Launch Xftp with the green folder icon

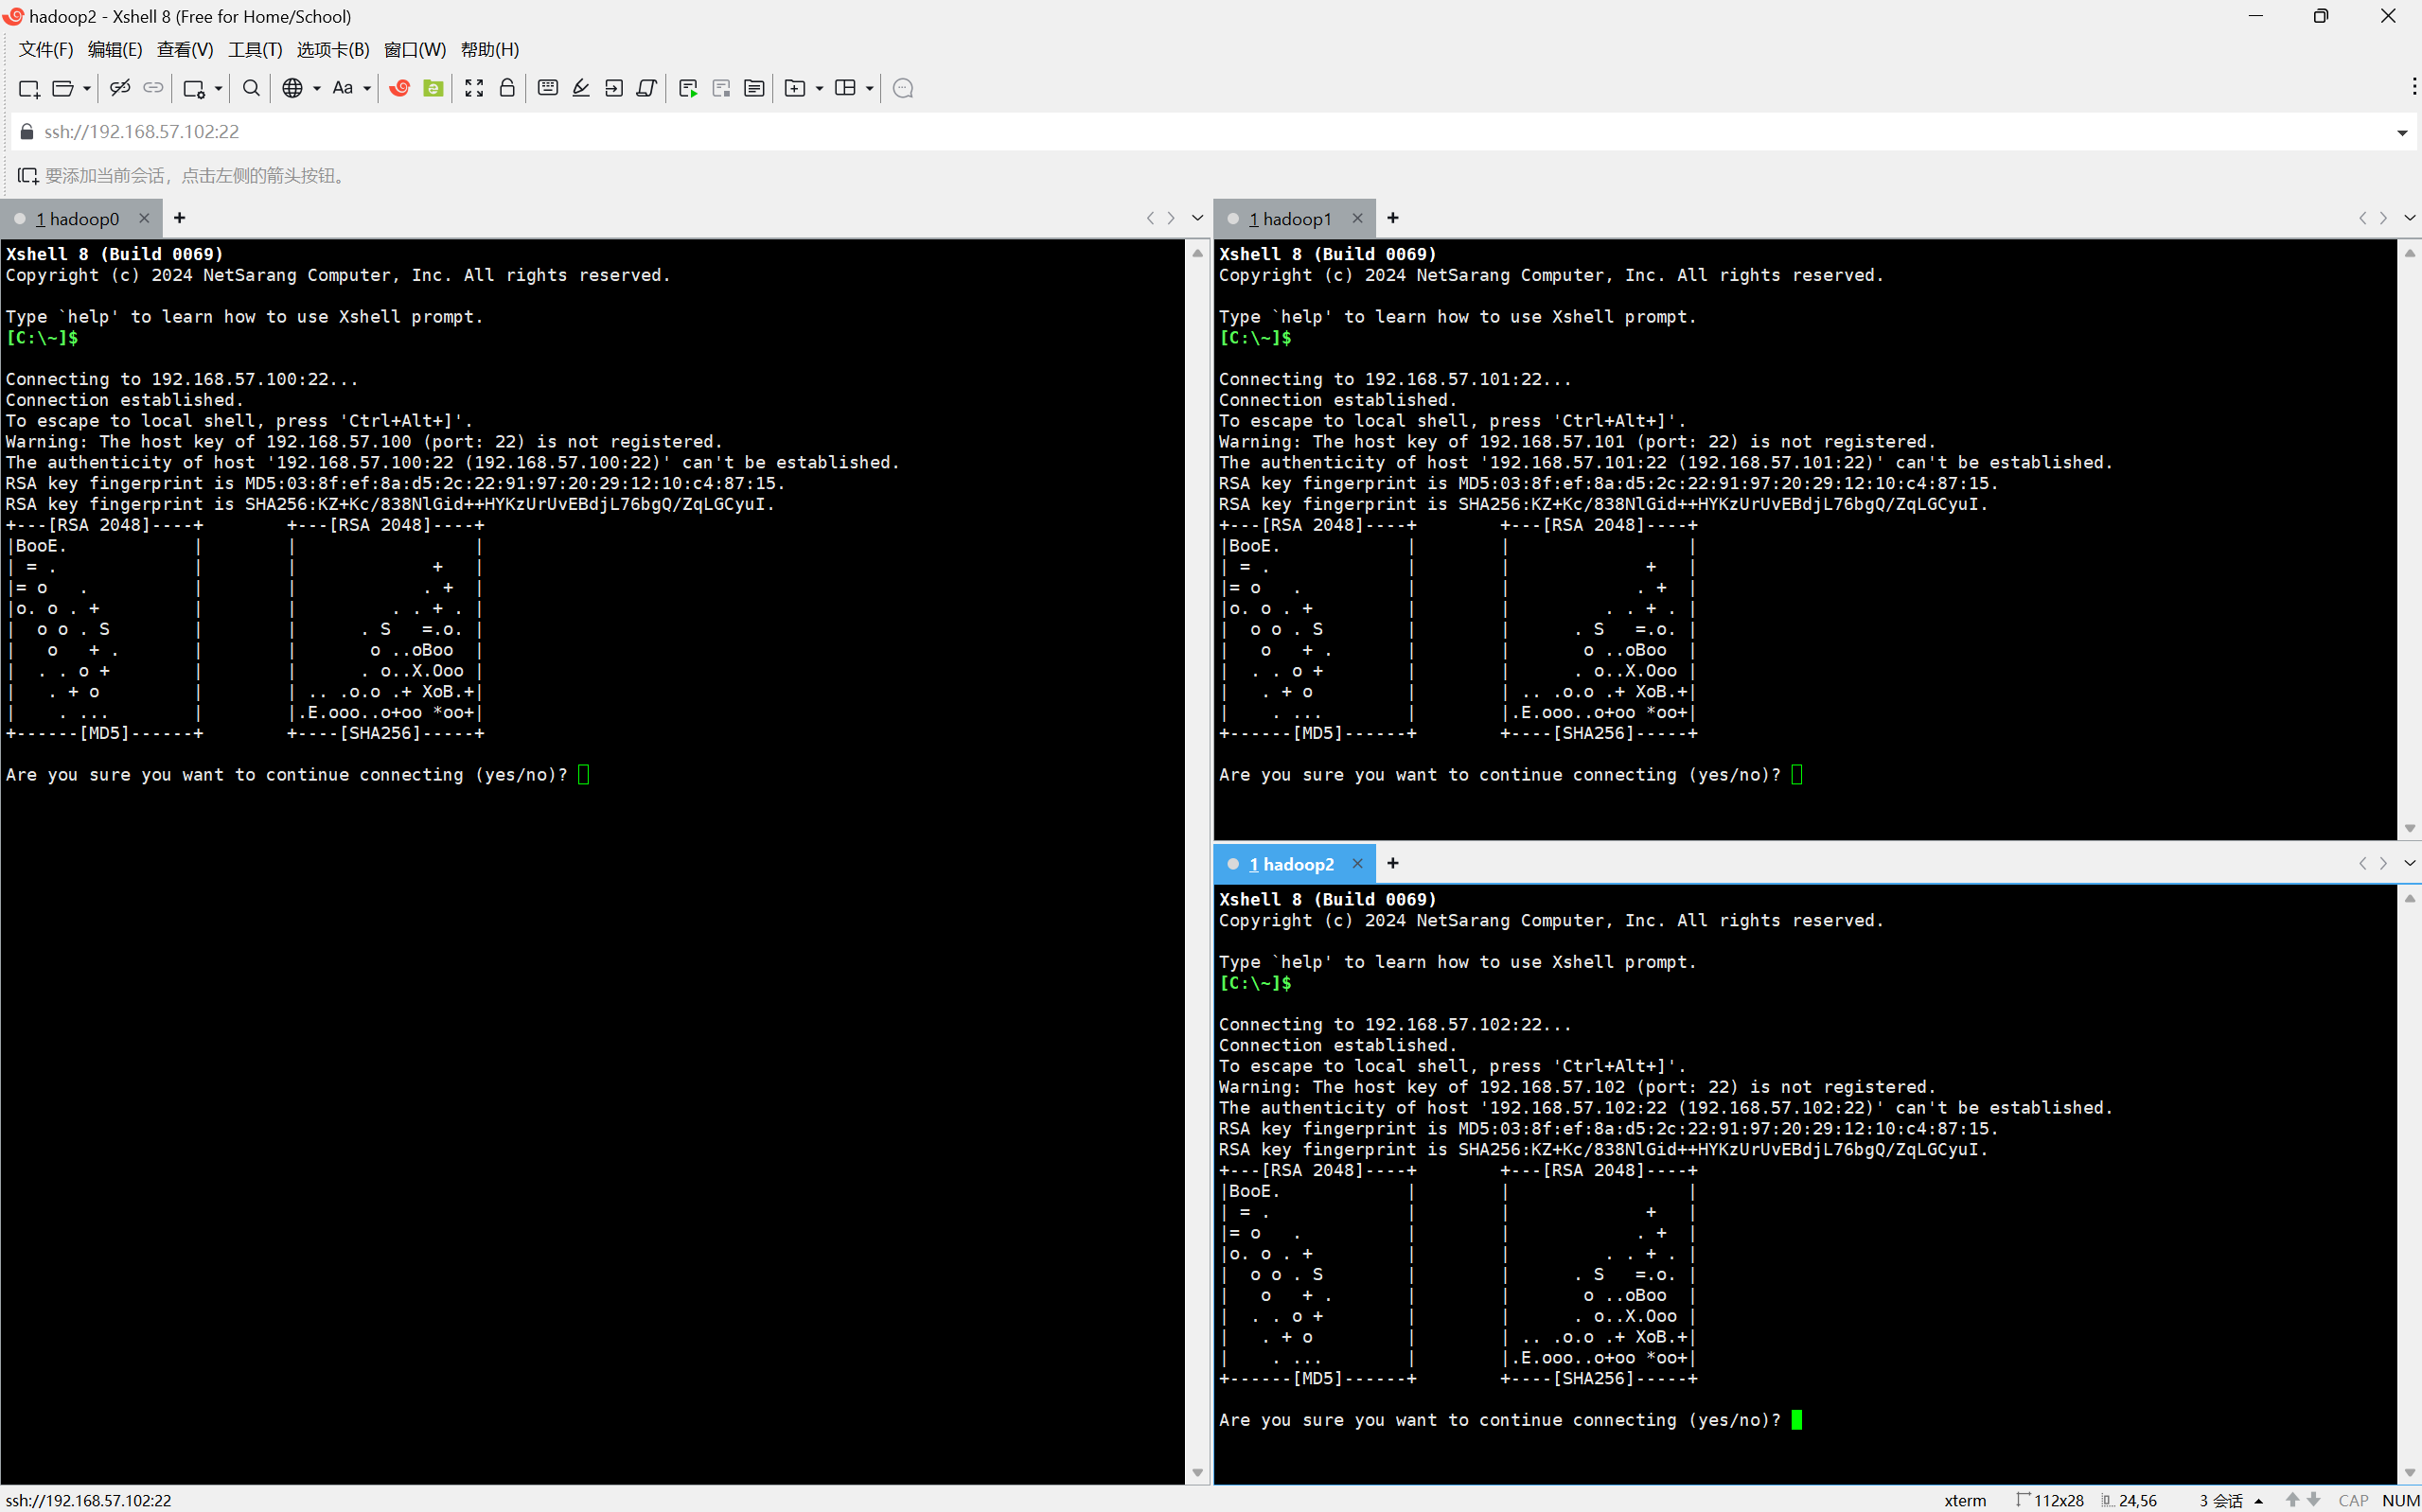click(433, 88)
